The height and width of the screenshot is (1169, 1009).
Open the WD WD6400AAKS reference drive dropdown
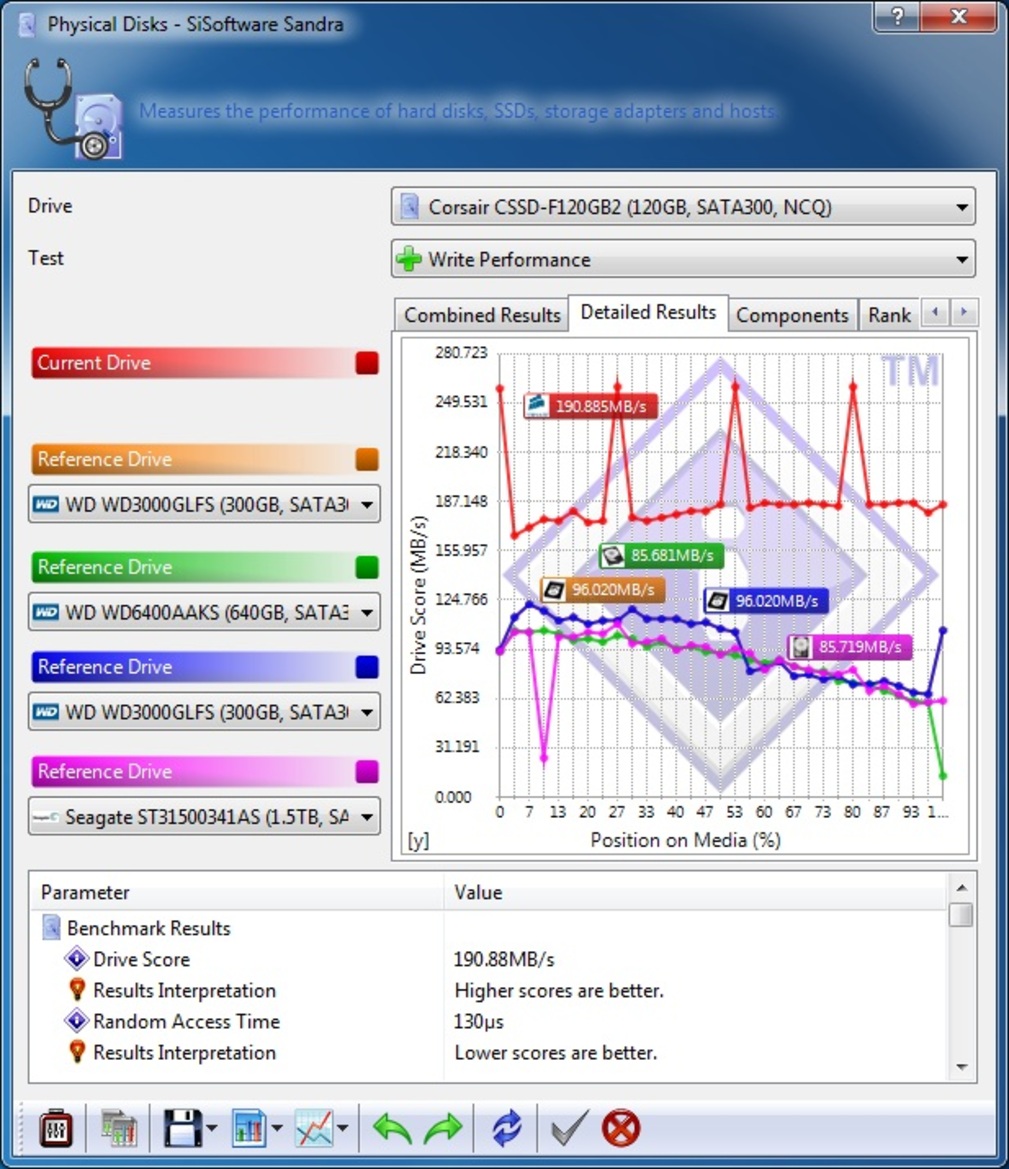(x=204, y=612)
